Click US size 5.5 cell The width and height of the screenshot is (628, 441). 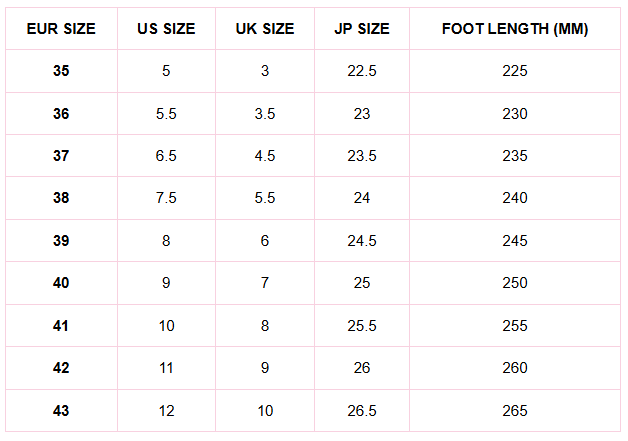166,114
